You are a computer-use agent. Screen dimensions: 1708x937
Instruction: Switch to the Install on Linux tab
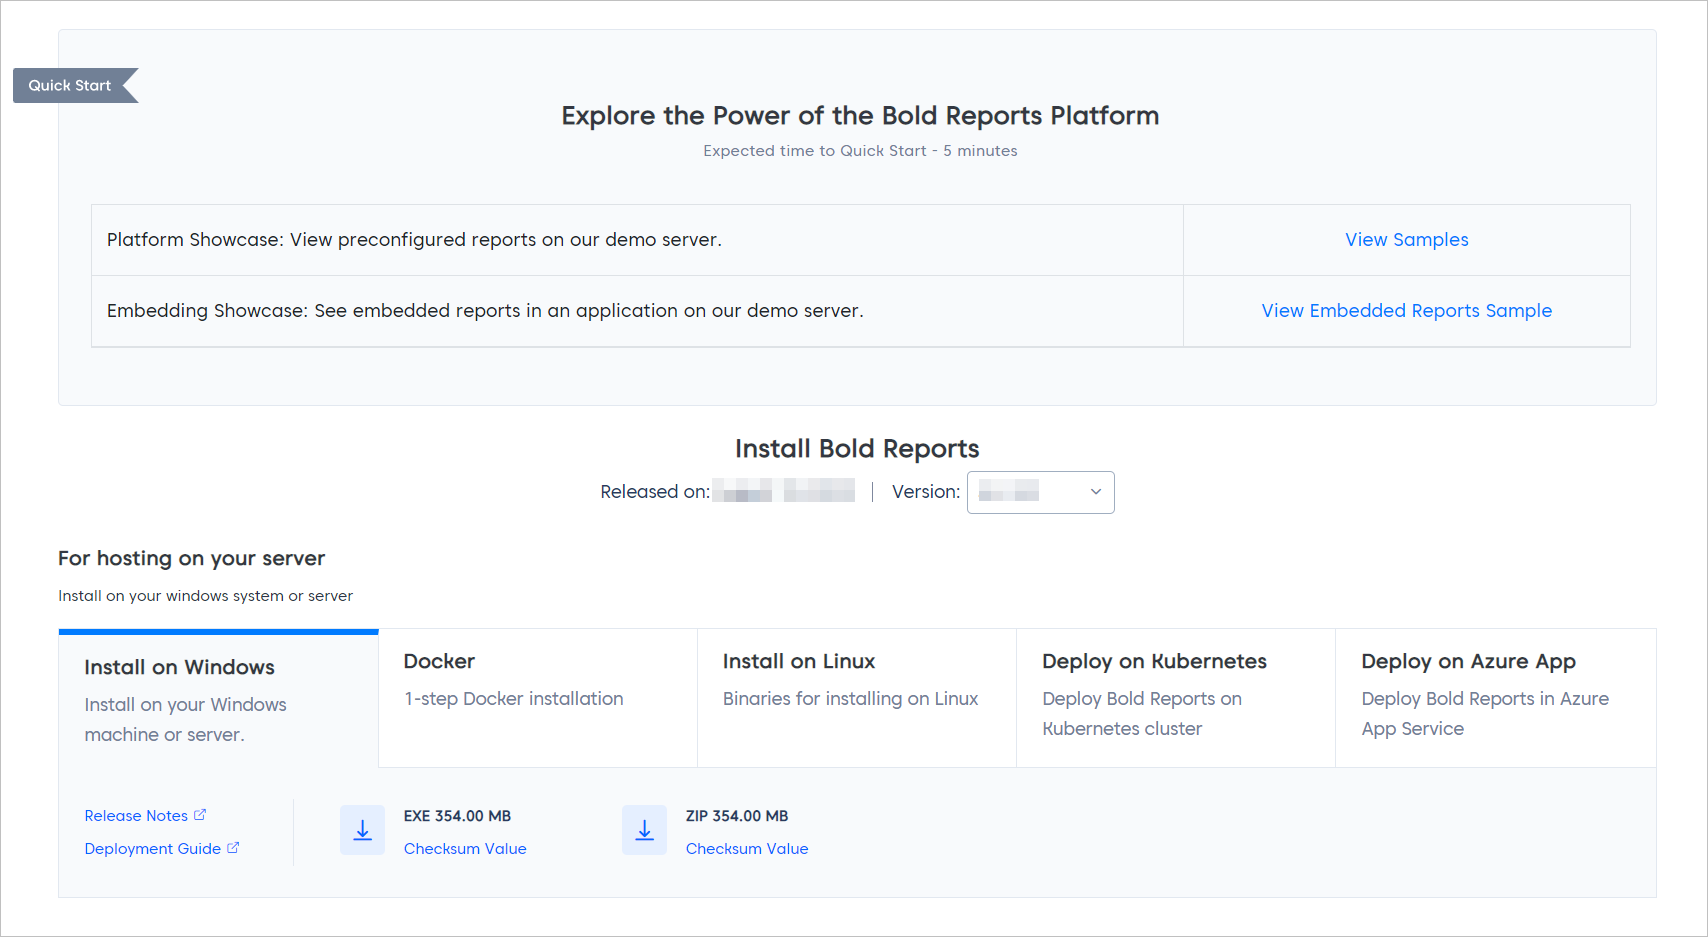click(856, 680)
